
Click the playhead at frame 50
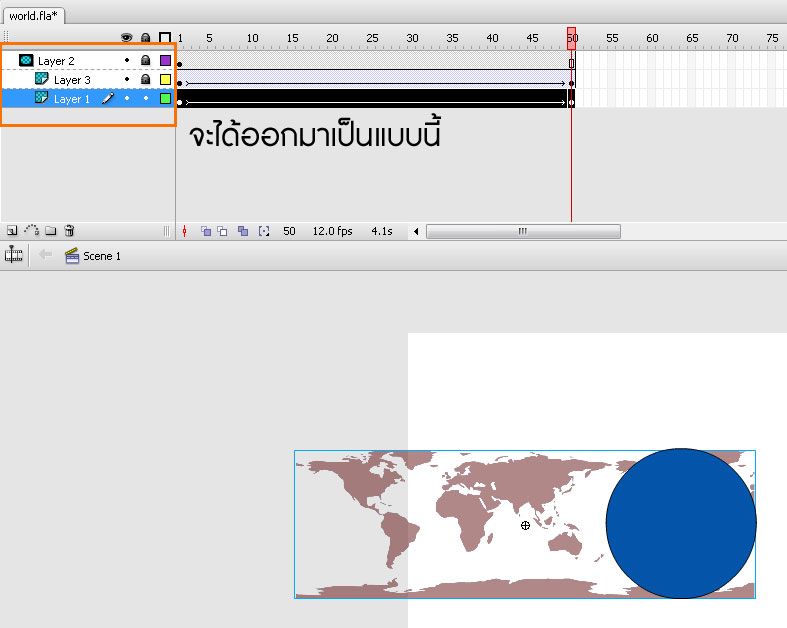(572, 39)
